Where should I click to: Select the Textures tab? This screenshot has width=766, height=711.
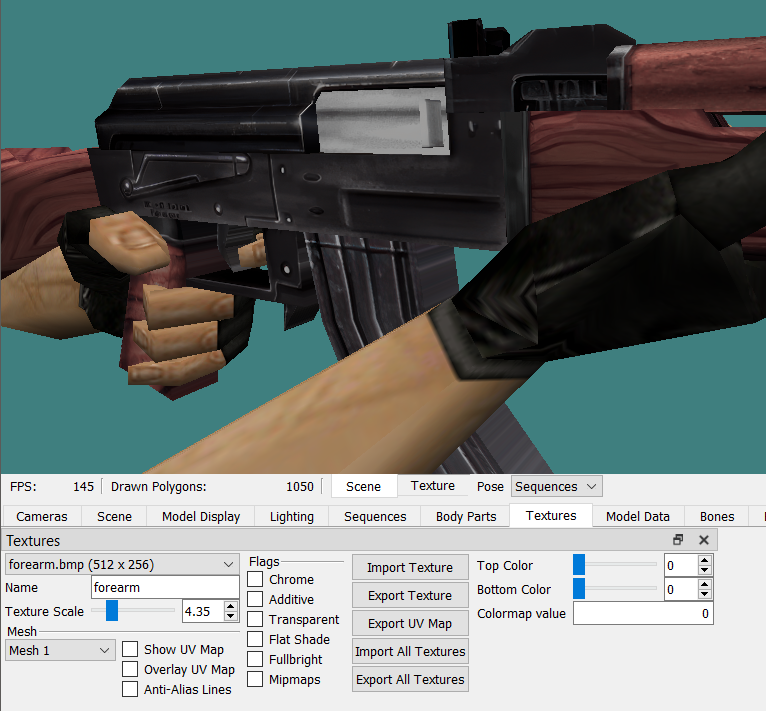(551, 516)
